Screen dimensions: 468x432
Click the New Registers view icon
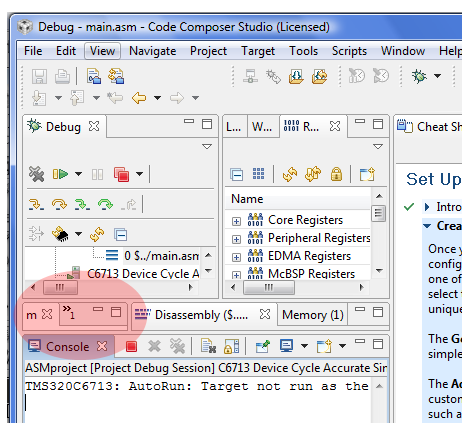point(367,174)
